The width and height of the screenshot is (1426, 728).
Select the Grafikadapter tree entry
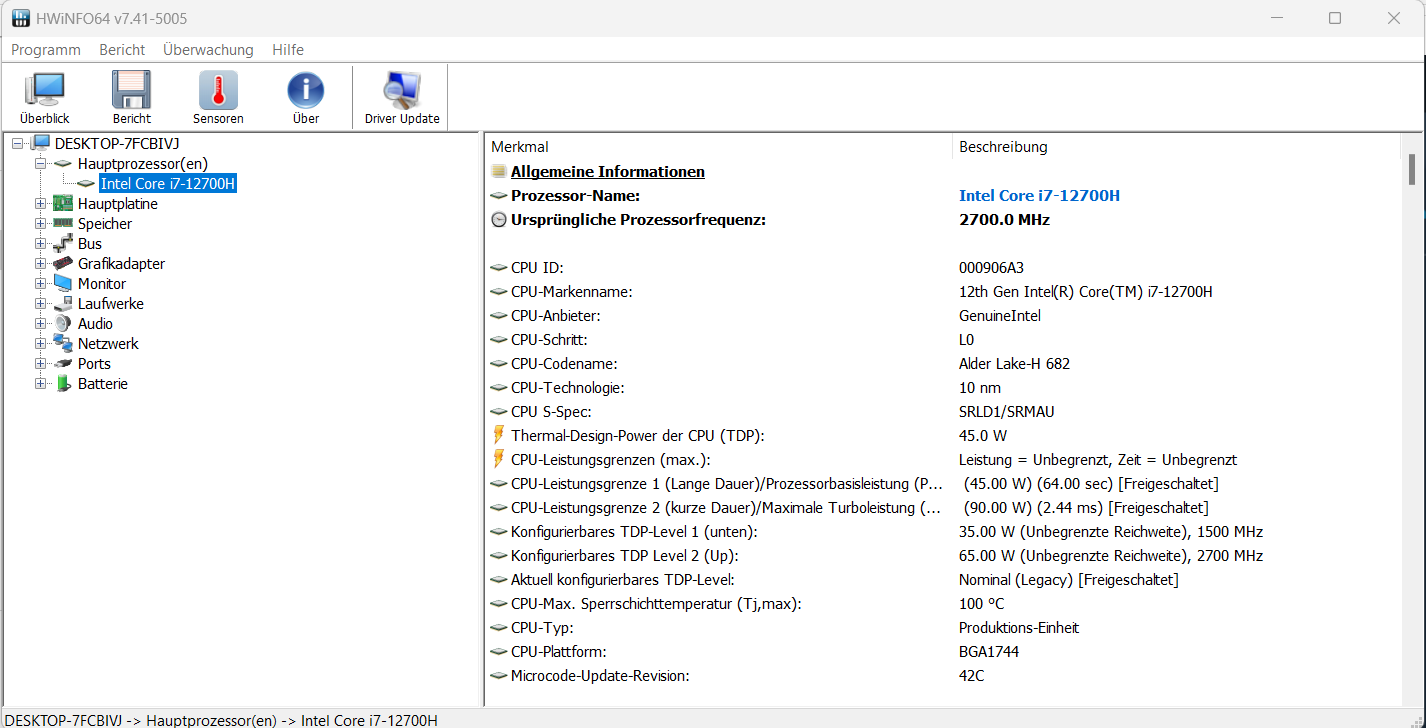(121, 264)
